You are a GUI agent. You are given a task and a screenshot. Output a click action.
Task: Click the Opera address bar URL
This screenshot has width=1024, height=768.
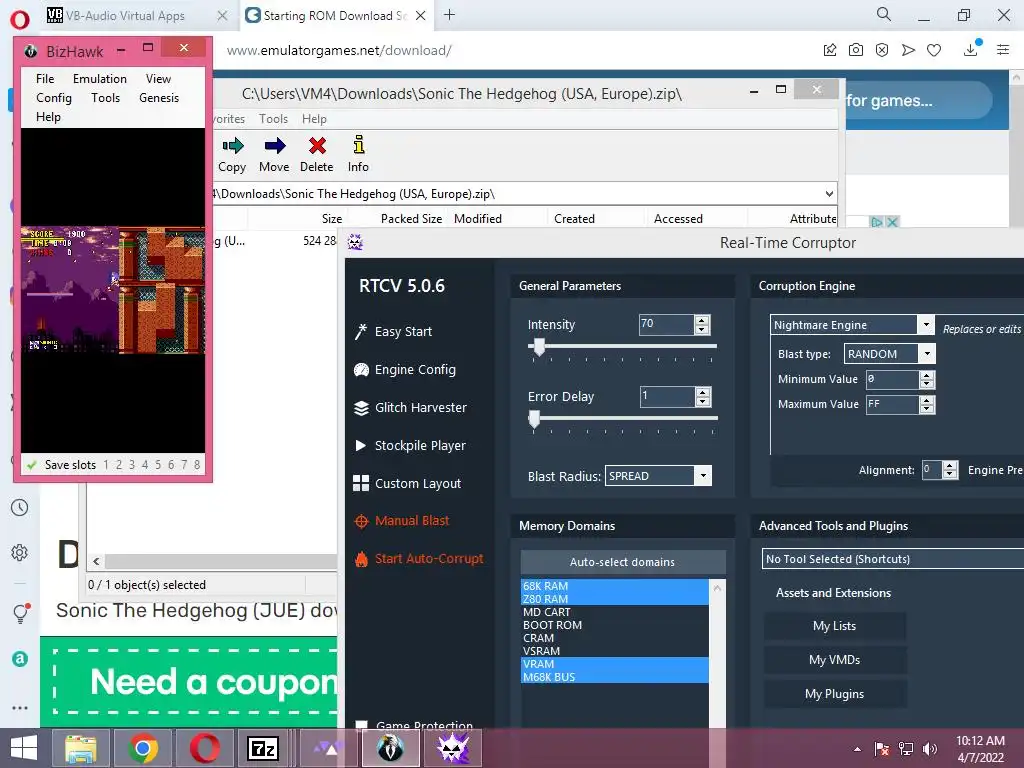(339, 50)
